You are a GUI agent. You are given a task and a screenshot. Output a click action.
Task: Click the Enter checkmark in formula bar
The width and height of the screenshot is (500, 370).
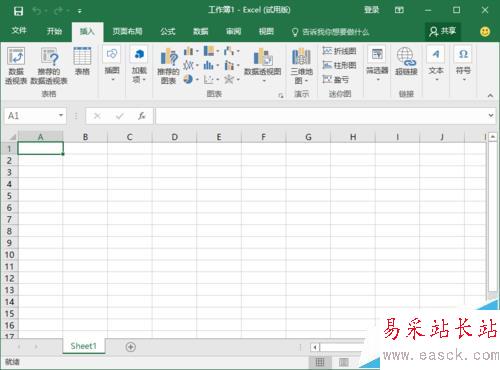120,116
